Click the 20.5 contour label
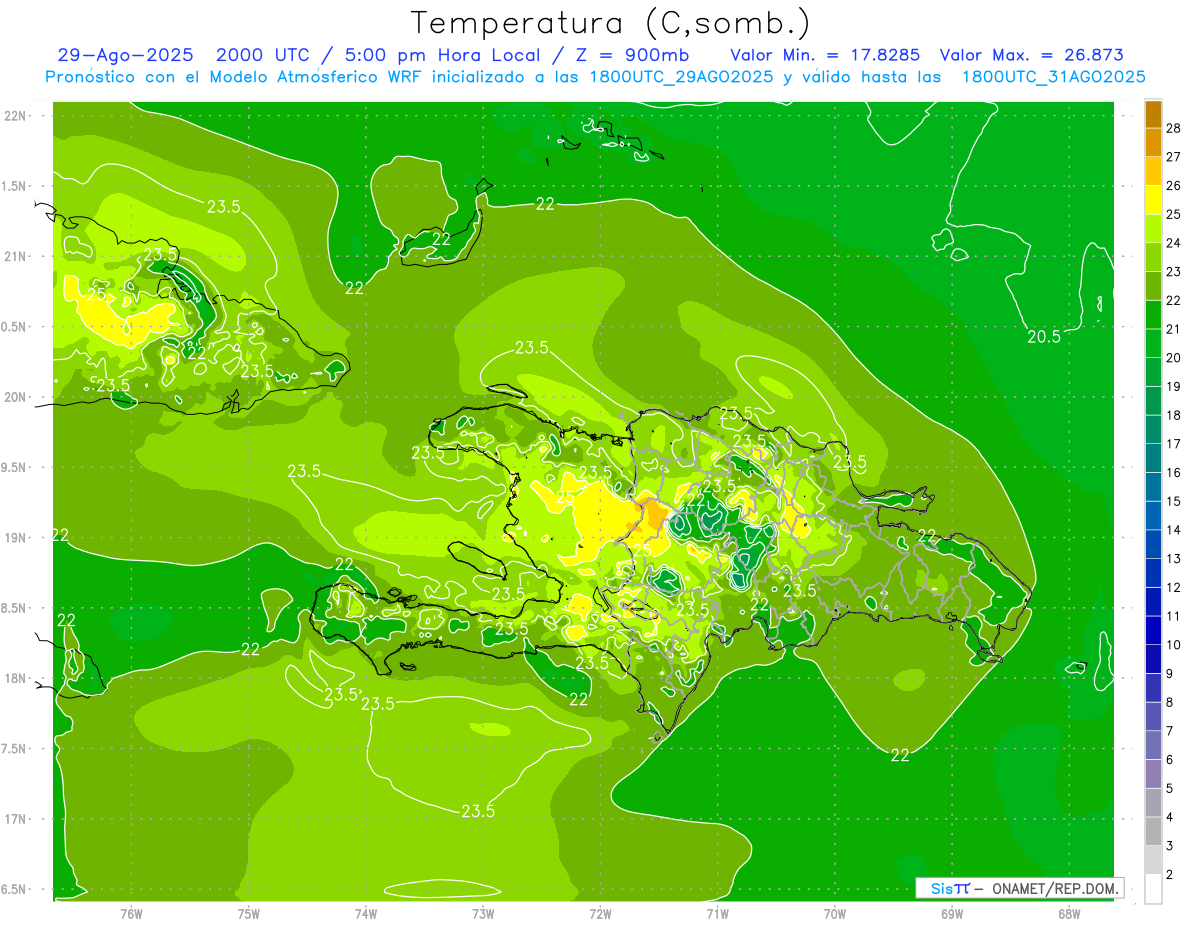 pos(1043,337)
